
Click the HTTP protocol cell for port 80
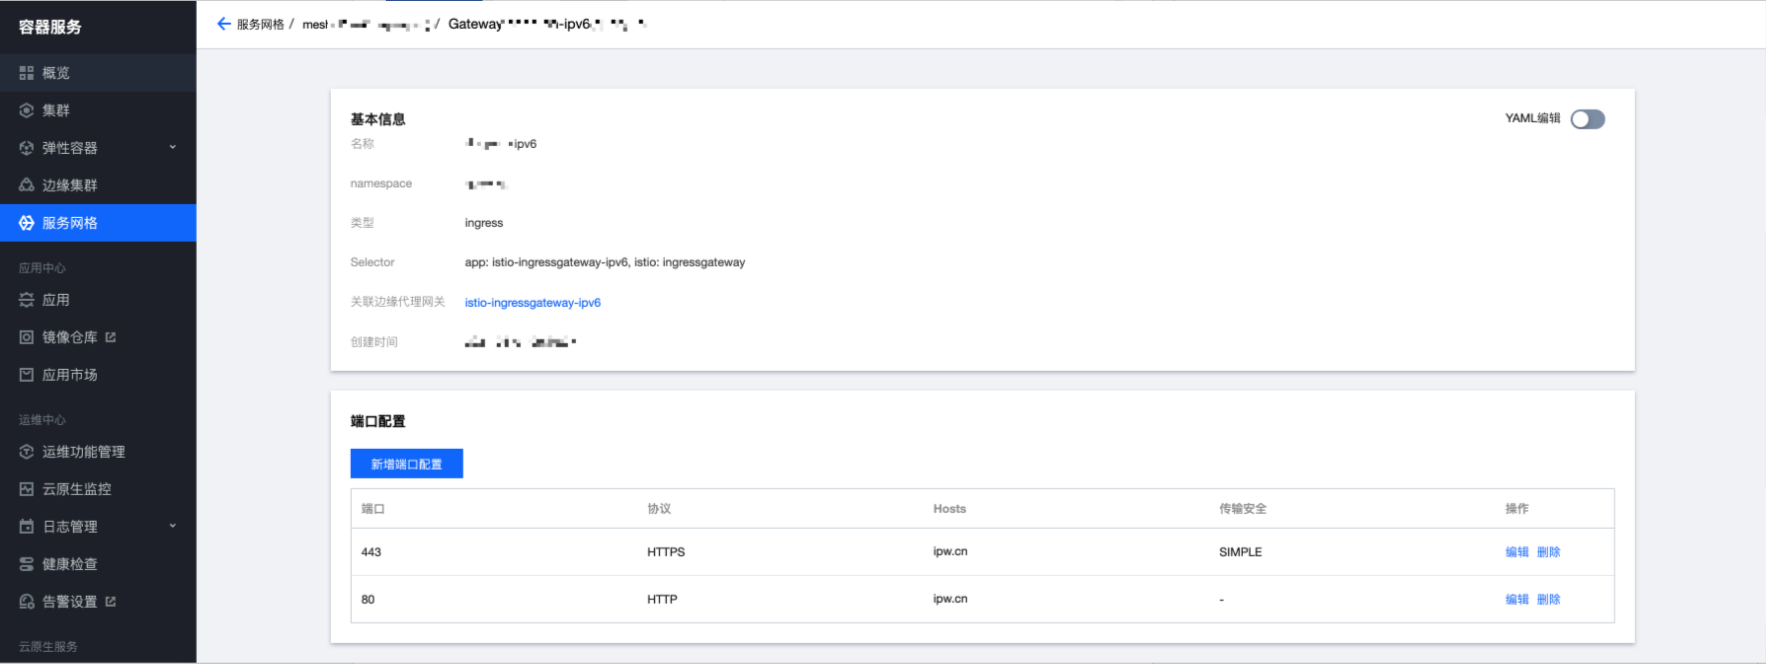tap(662, 599)
